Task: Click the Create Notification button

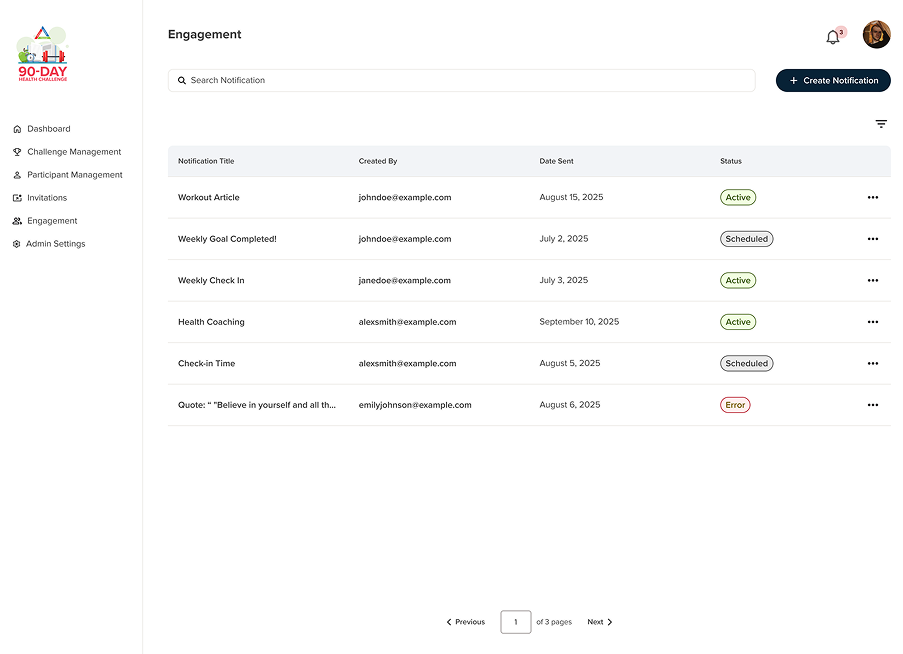Action: click(x=833, y=80)
